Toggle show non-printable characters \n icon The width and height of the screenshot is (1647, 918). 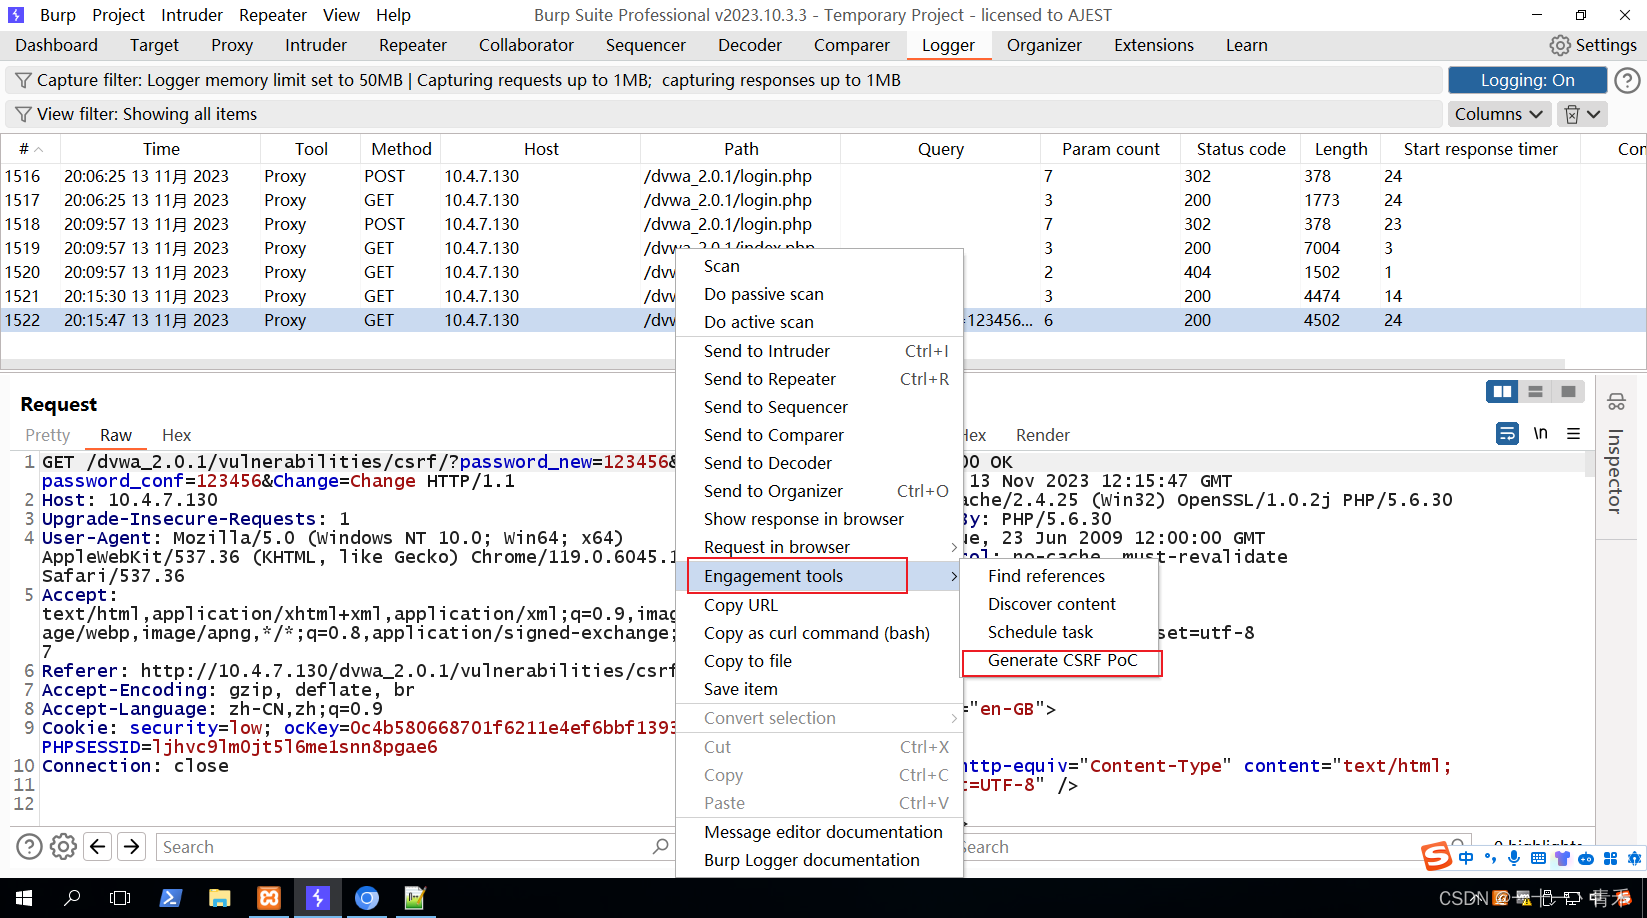point(1540,433)
